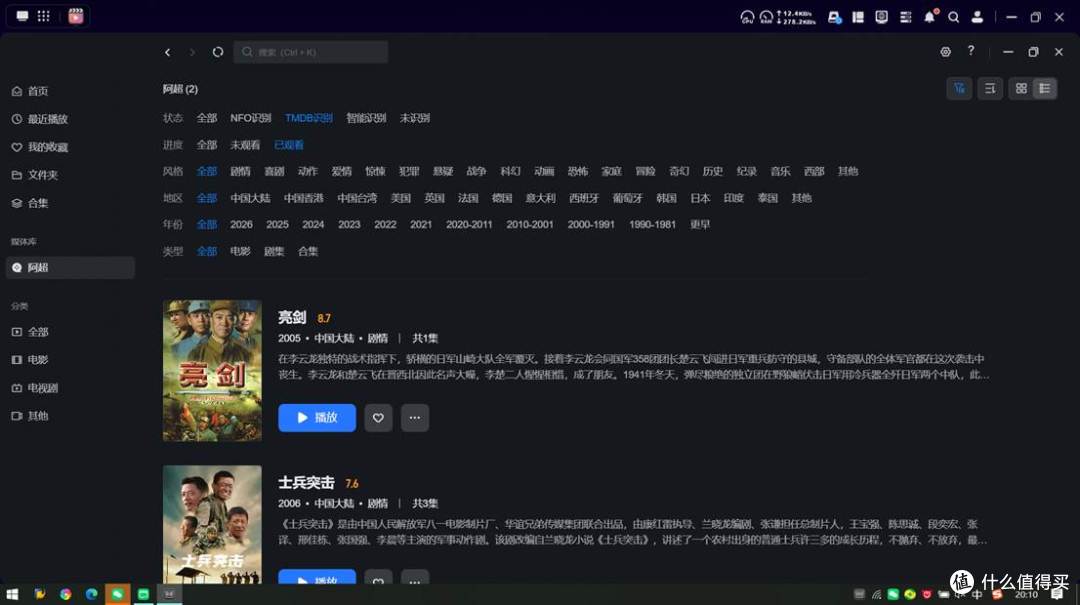Viewport: 1080px width, 605px height.
Task: Select the 阿超 media library
Action: click(x=70, y=267)
